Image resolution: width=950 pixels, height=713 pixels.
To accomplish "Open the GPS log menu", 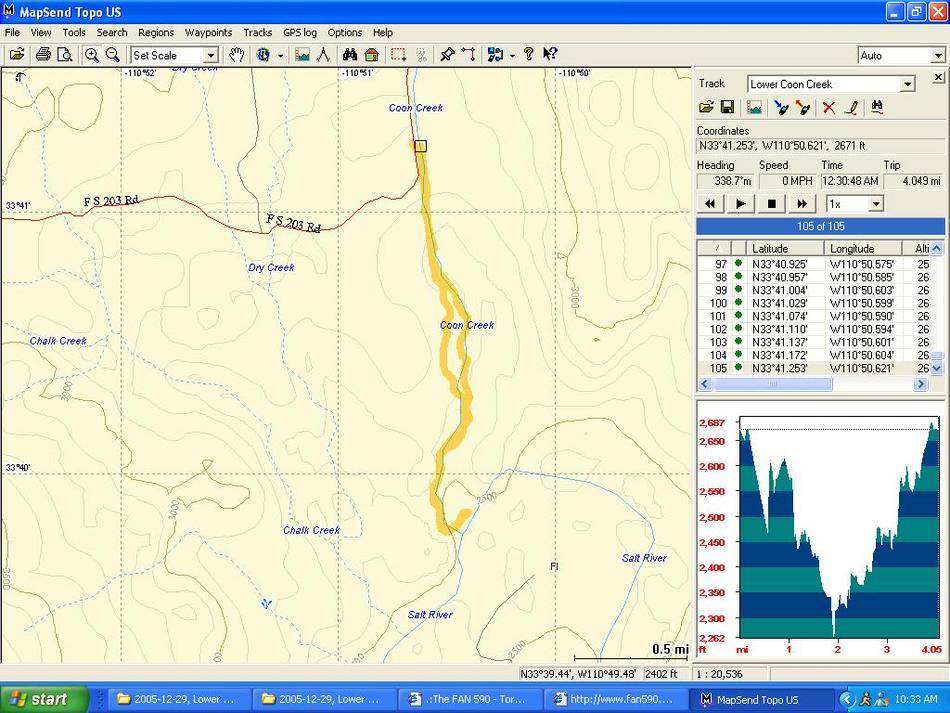I will click(x=300, y=33).
